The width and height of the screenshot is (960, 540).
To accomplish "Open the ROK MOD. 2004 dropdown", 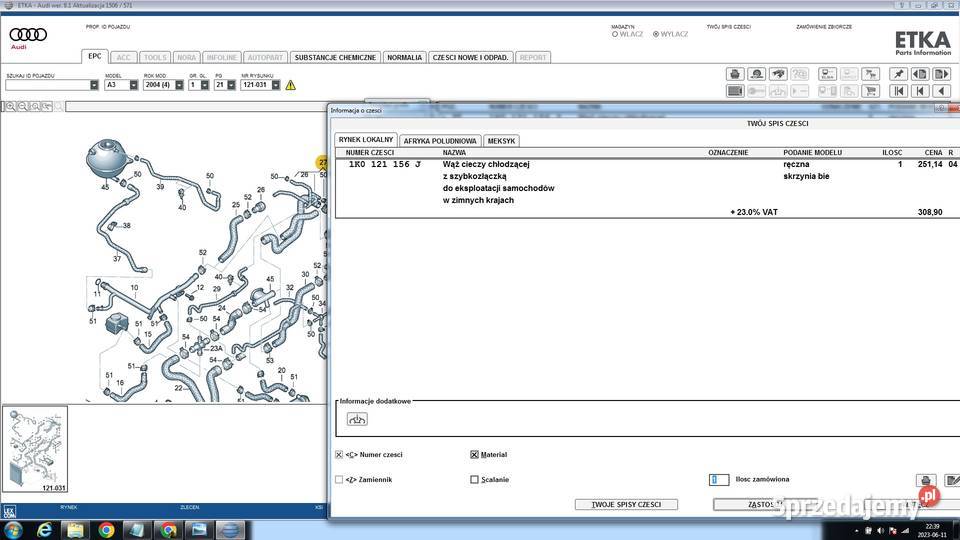I will pyautogui.click(x=179, y=85).
